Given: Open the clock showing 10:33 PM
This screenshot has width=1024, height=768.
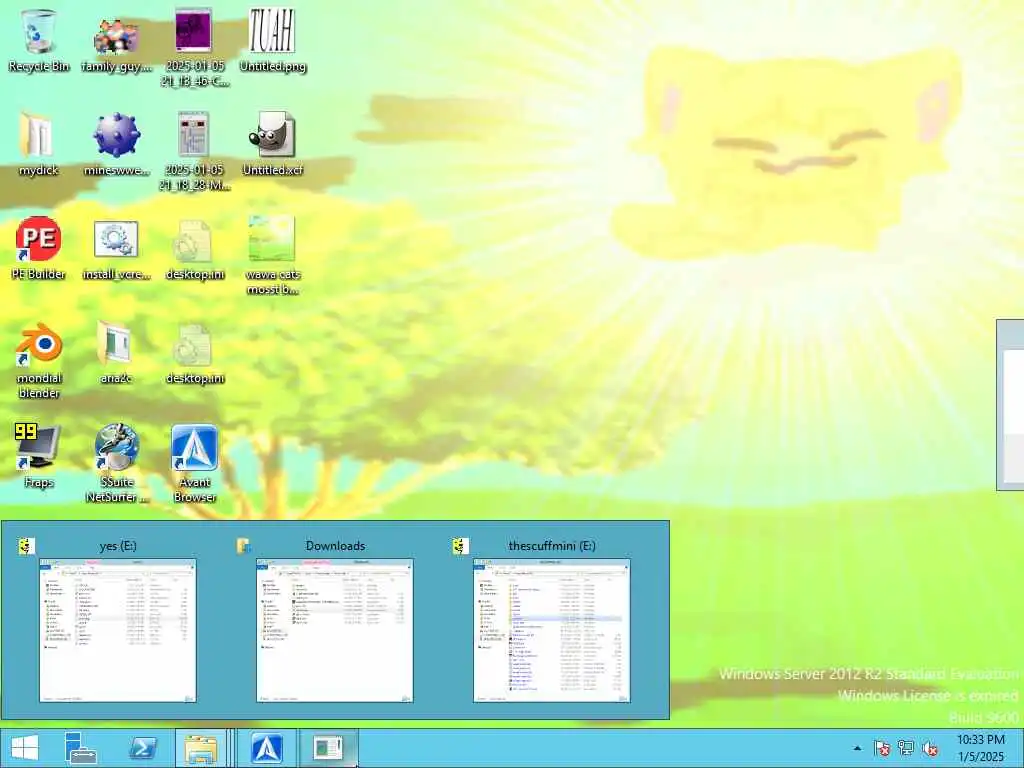Looking at the screenshot, I should pyautogui.click(x=981, y=748).
